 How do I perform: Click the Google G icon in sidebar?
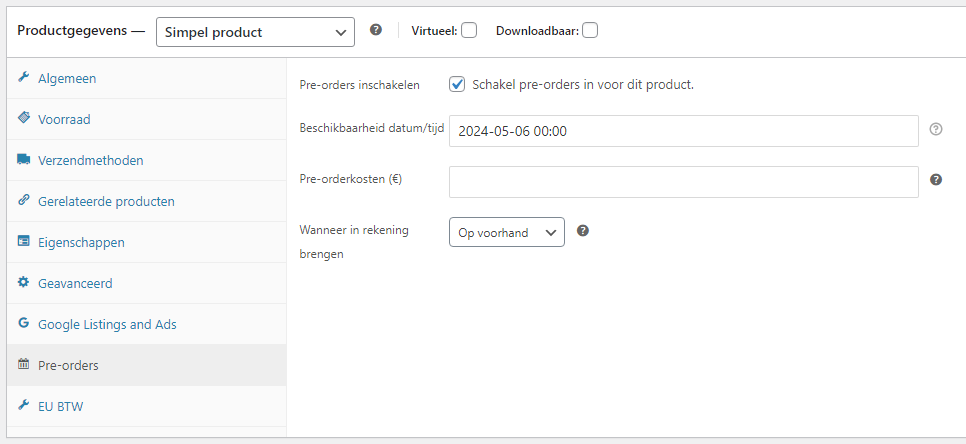tap(23, 323)
